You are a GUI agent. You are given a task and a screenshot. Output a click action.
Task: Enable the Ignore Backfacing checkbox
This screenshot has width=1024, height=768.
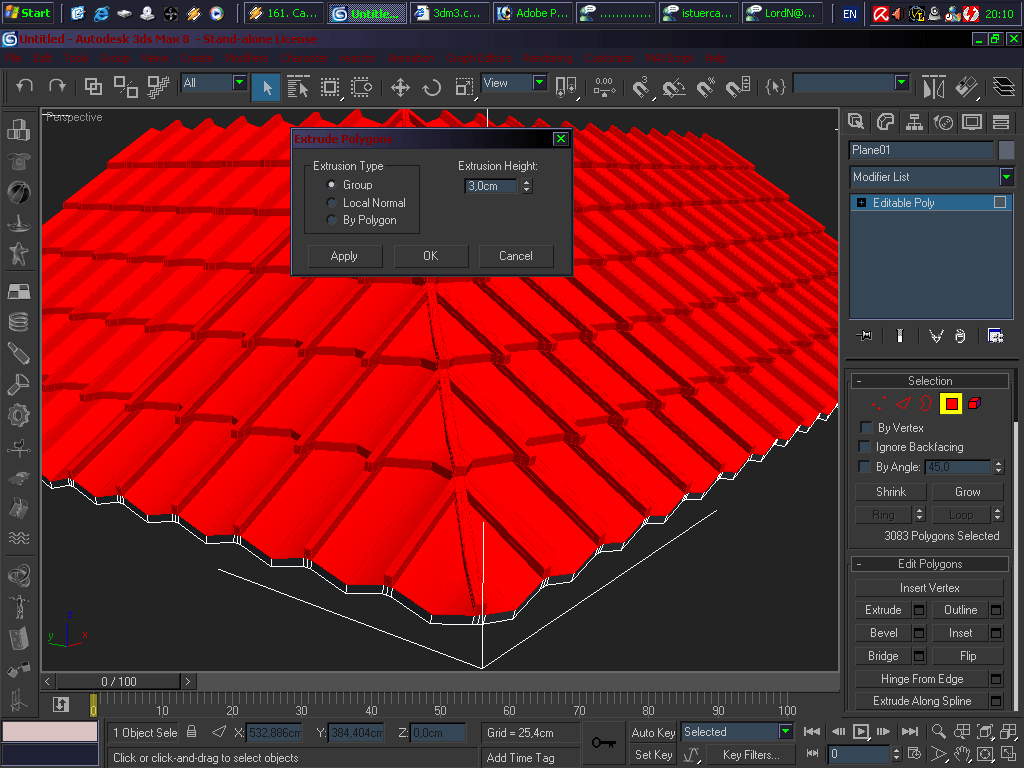tap(866, 447)
